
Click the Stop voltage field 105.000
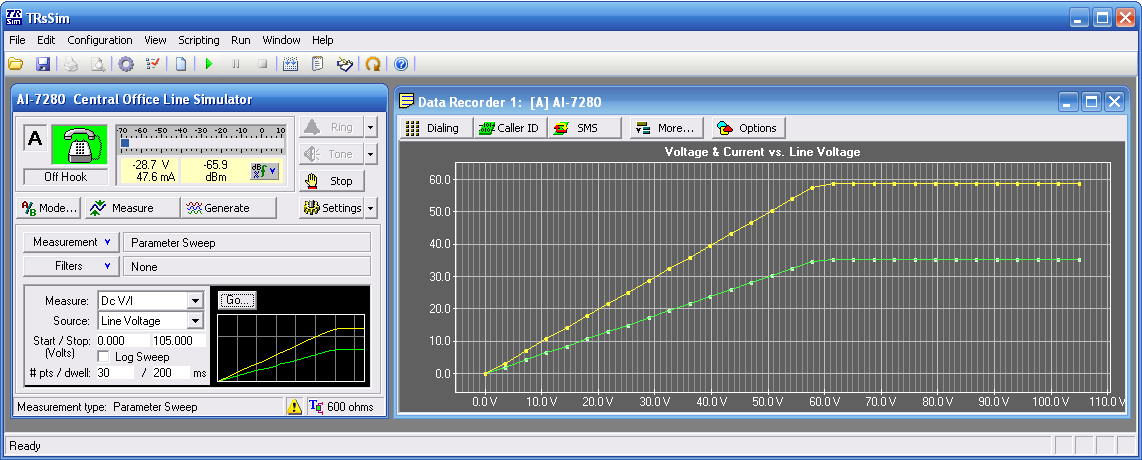(178, 341)
